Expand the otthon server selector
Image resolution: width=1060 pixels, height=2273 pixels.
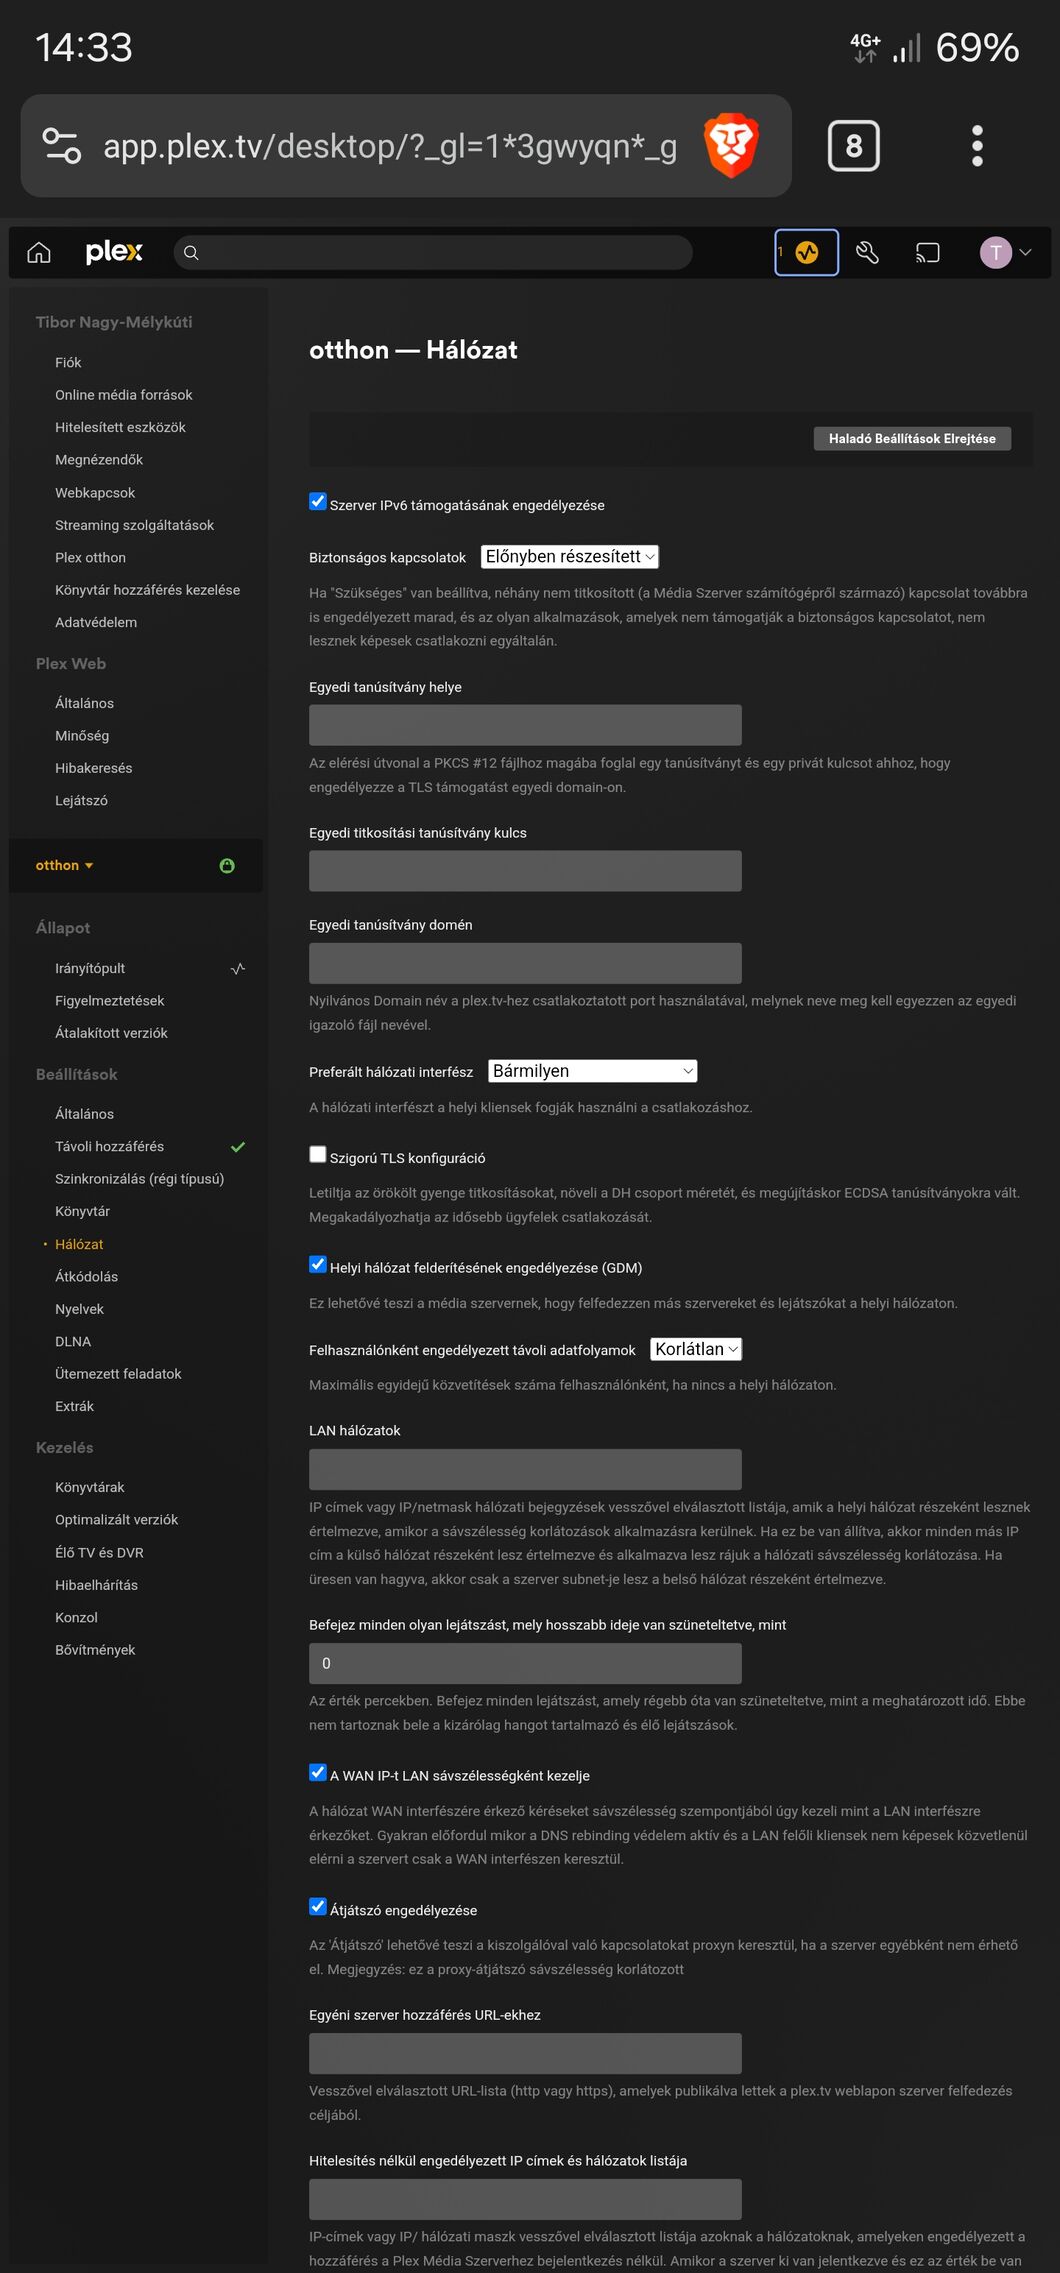[64, 866]
